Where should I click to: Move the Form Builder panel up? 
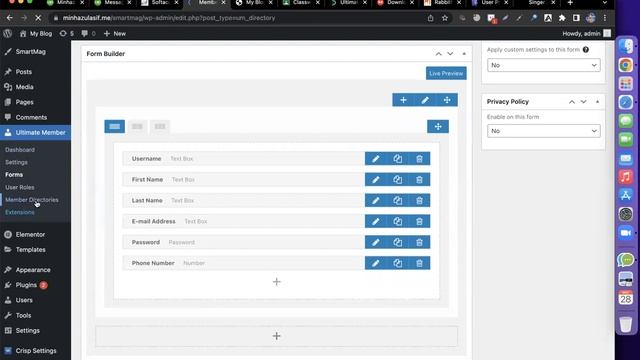click(x=438, y=54)
